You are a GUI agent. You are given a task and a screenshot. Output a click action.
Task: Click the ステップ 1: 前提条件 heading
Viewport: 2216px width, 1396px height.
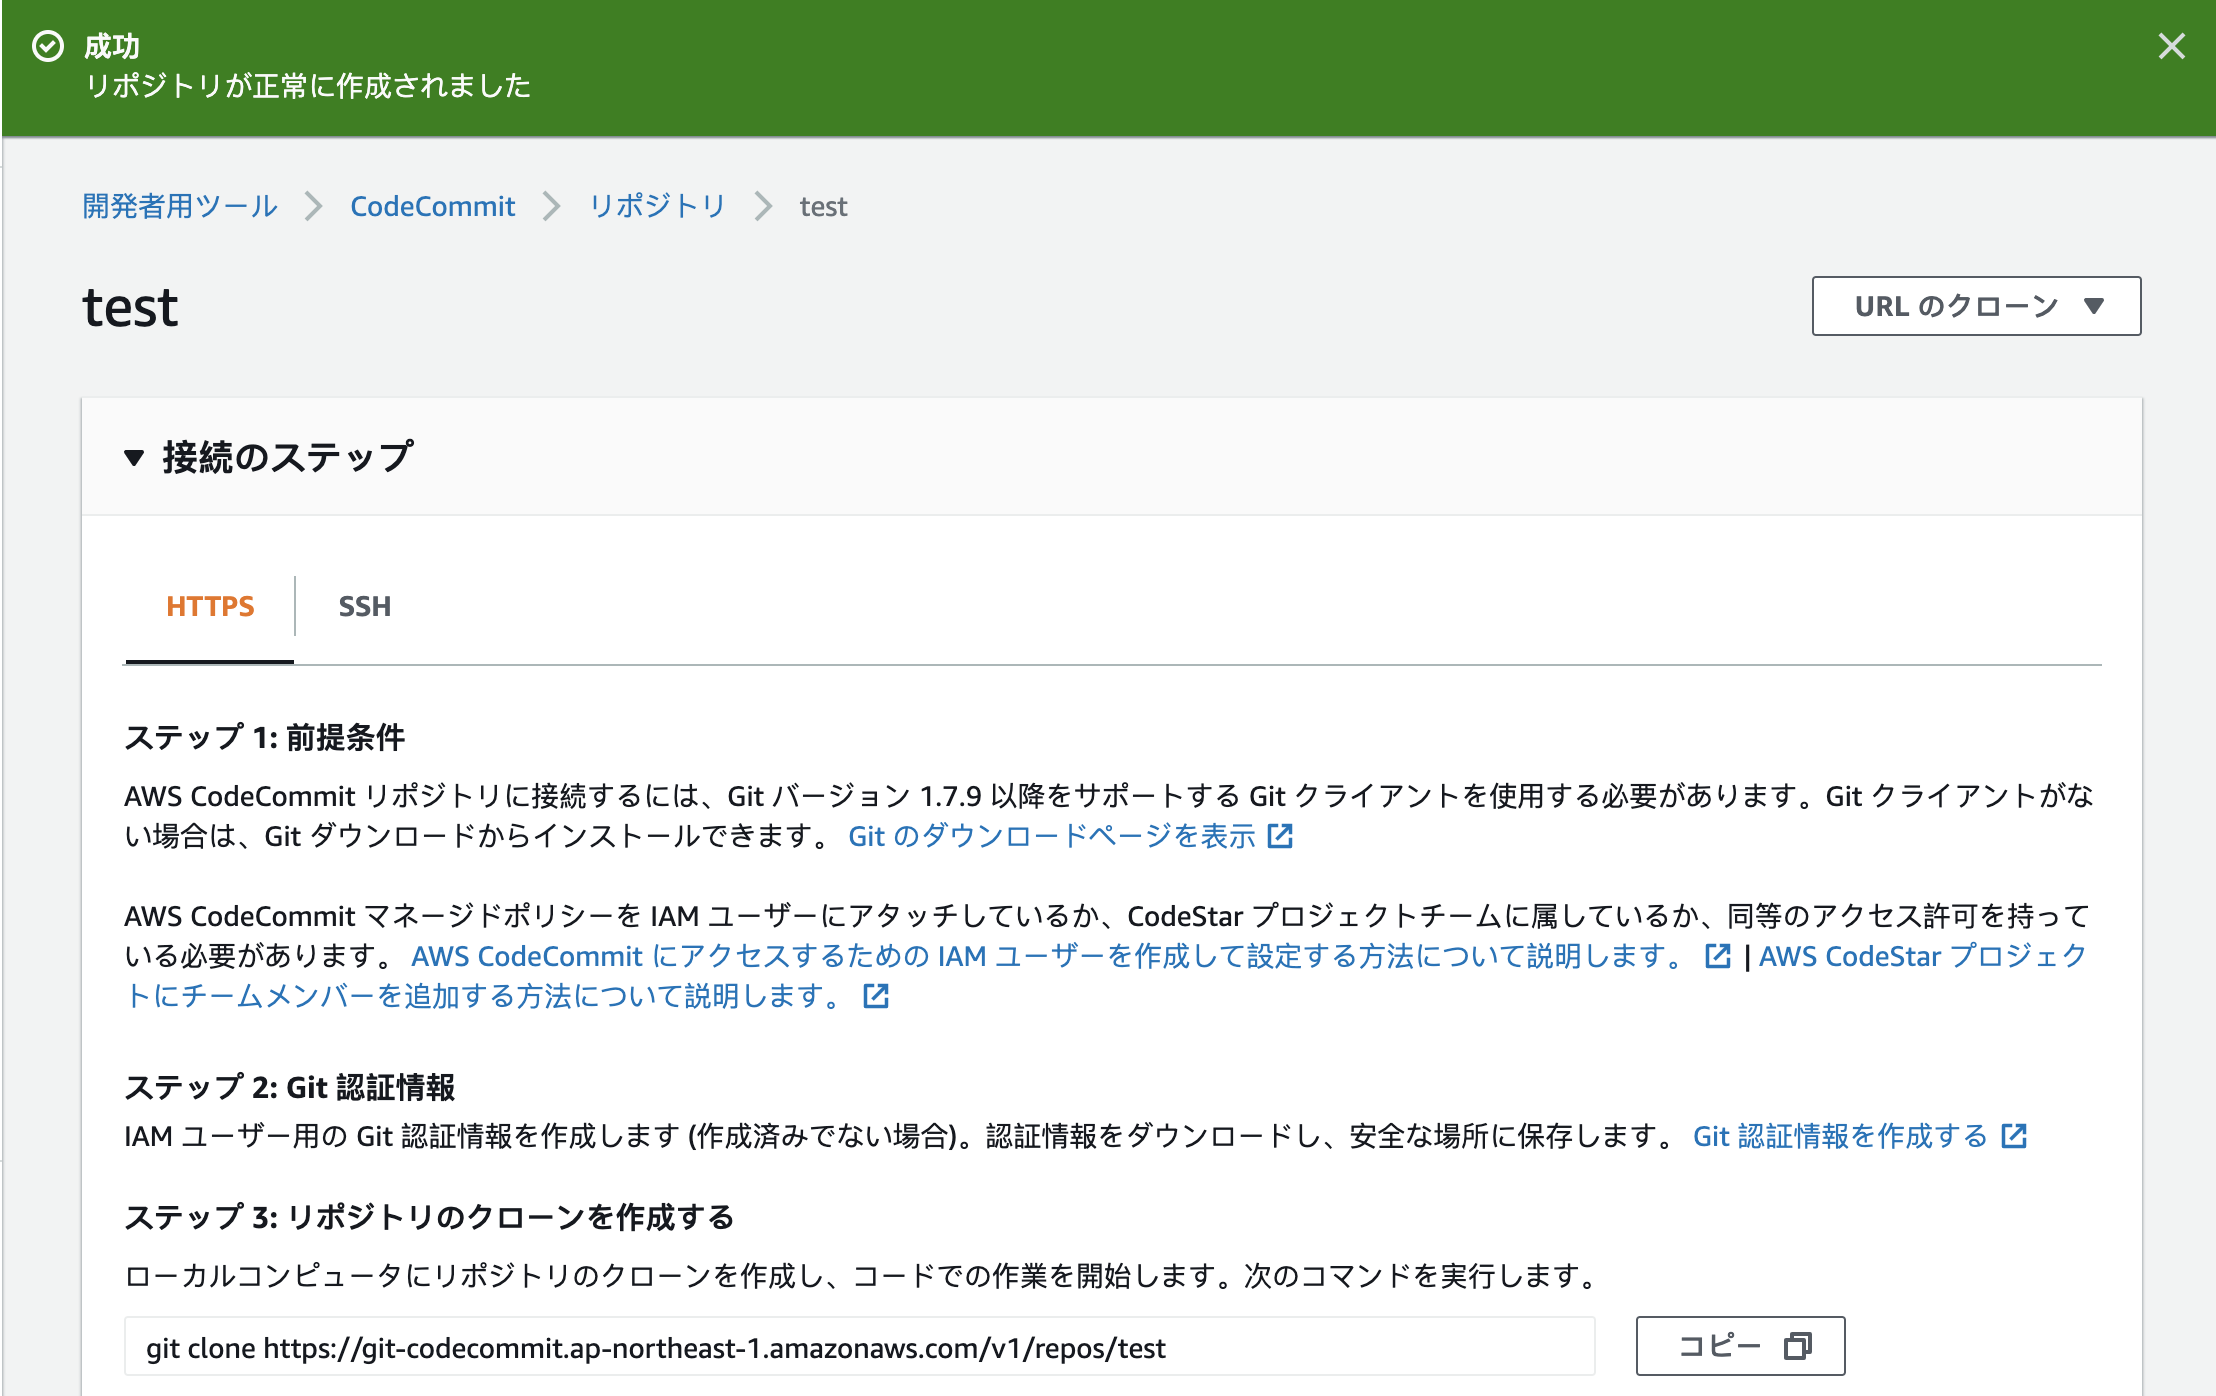coord(265,738)
